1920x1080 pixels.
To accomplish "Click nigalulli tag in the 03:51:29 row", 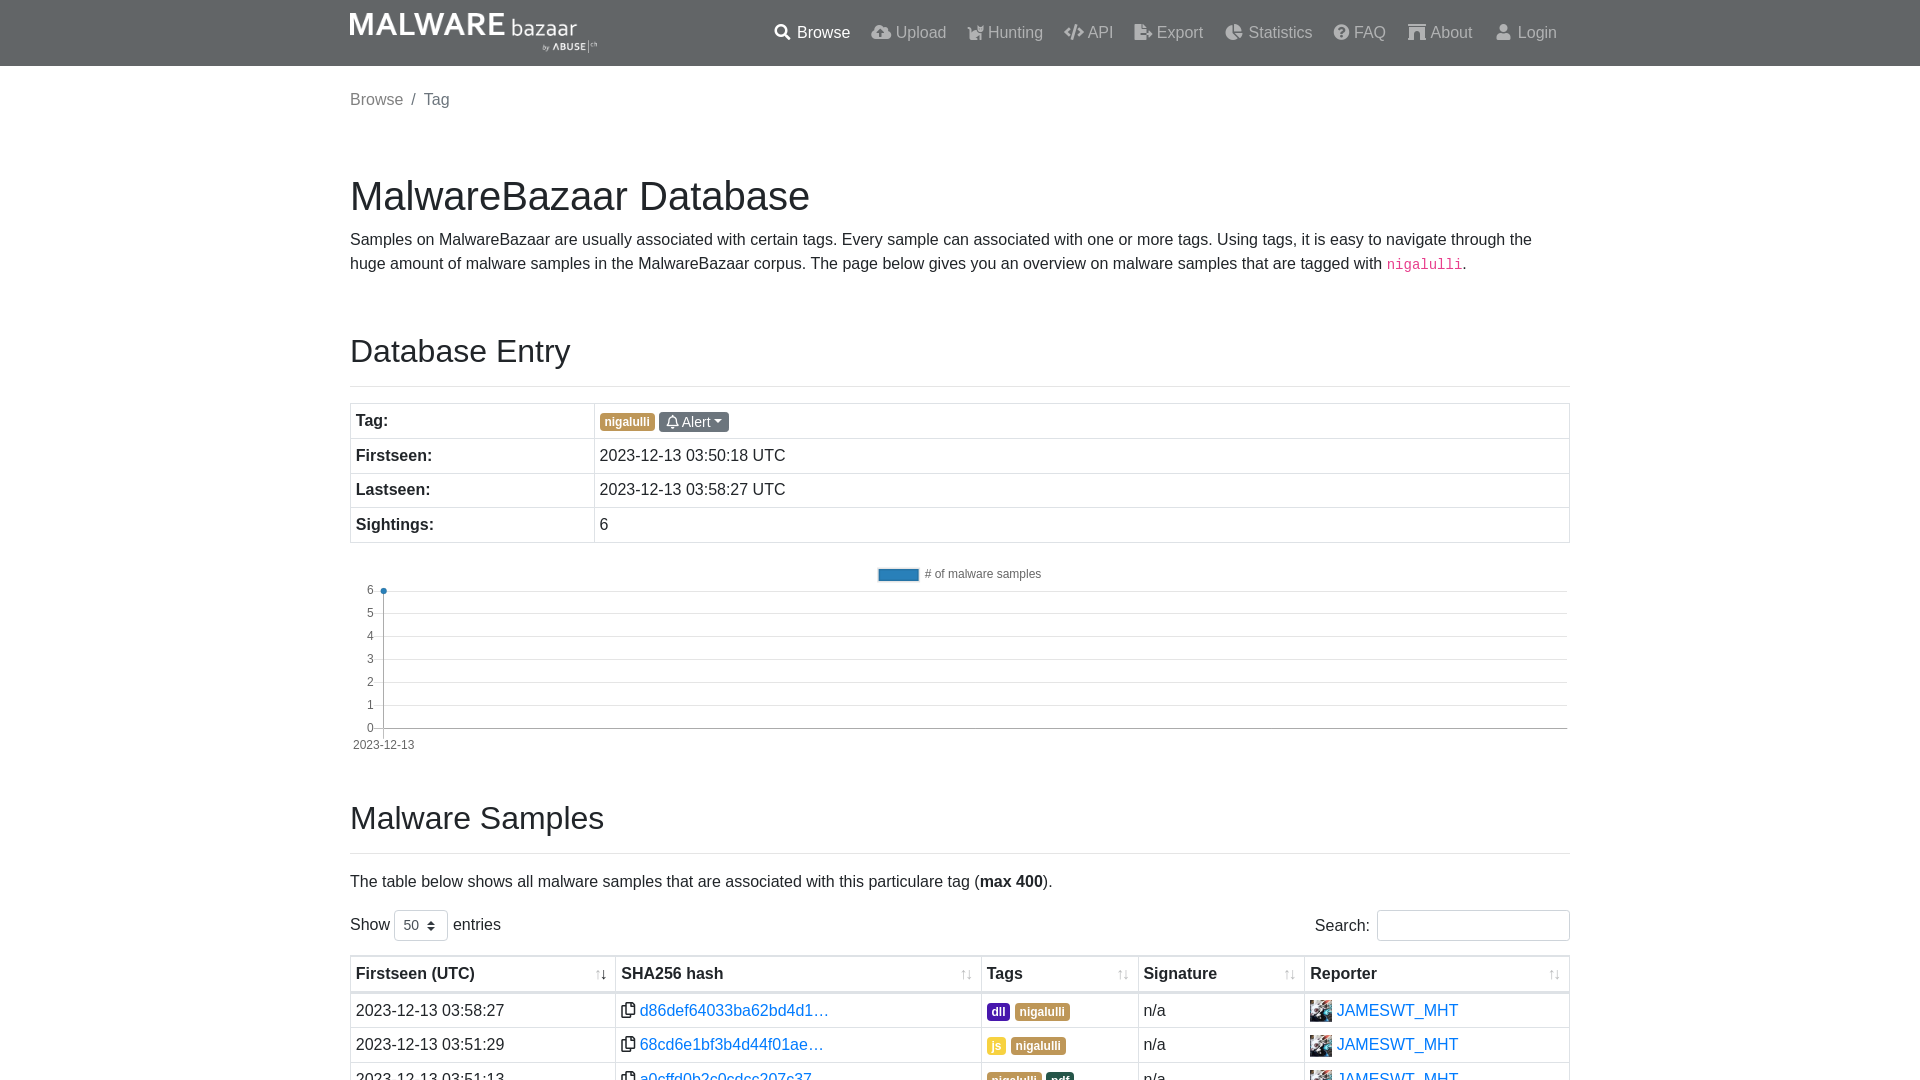I will [x=1038, y=1046].
